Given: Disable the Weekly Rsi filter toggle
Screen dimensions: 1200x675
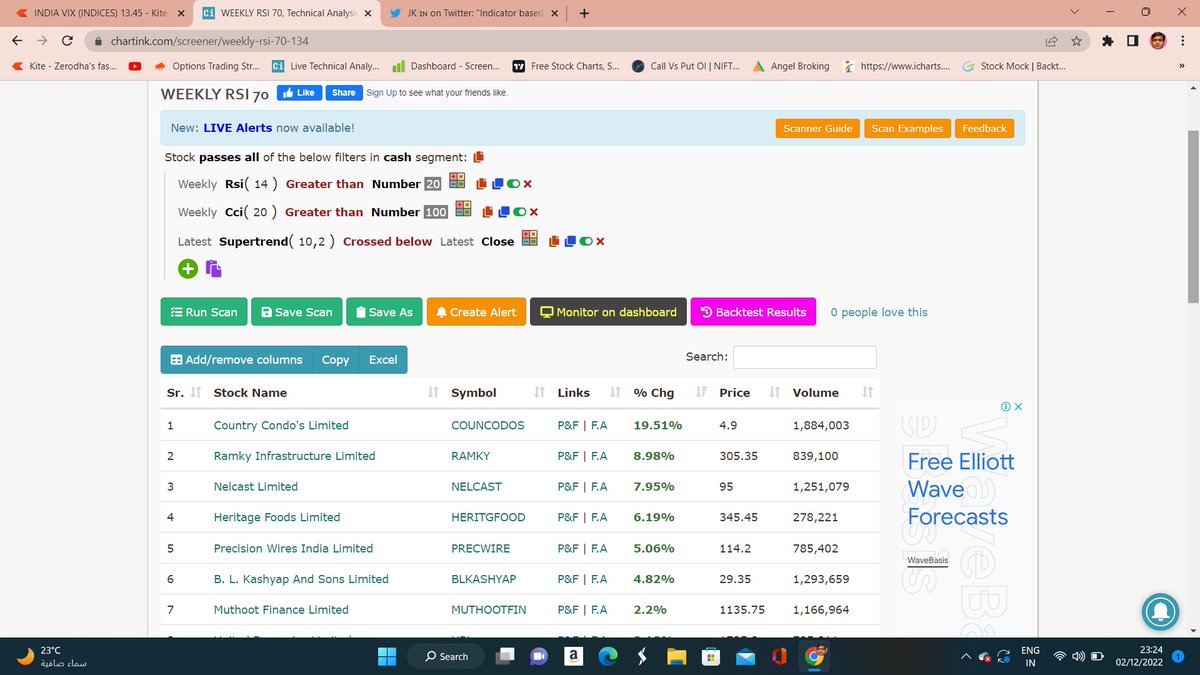Looking at the screenshot, I should [512, 184].
